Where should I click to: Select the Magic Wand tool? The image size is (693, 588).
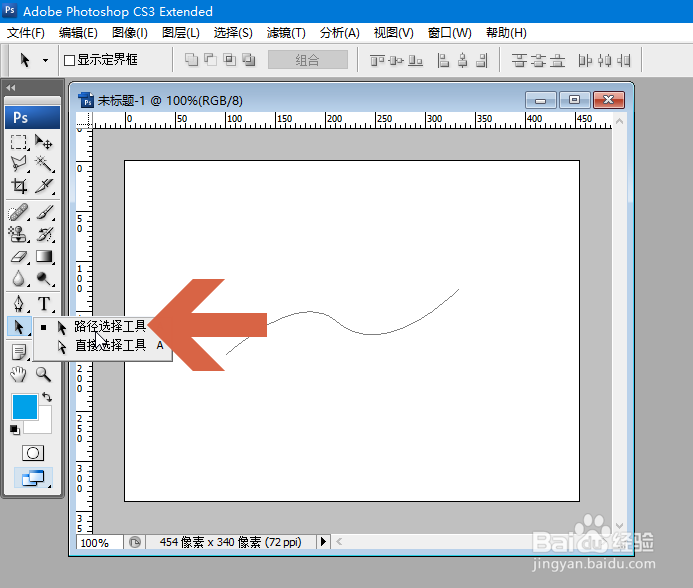pos(44,164)
